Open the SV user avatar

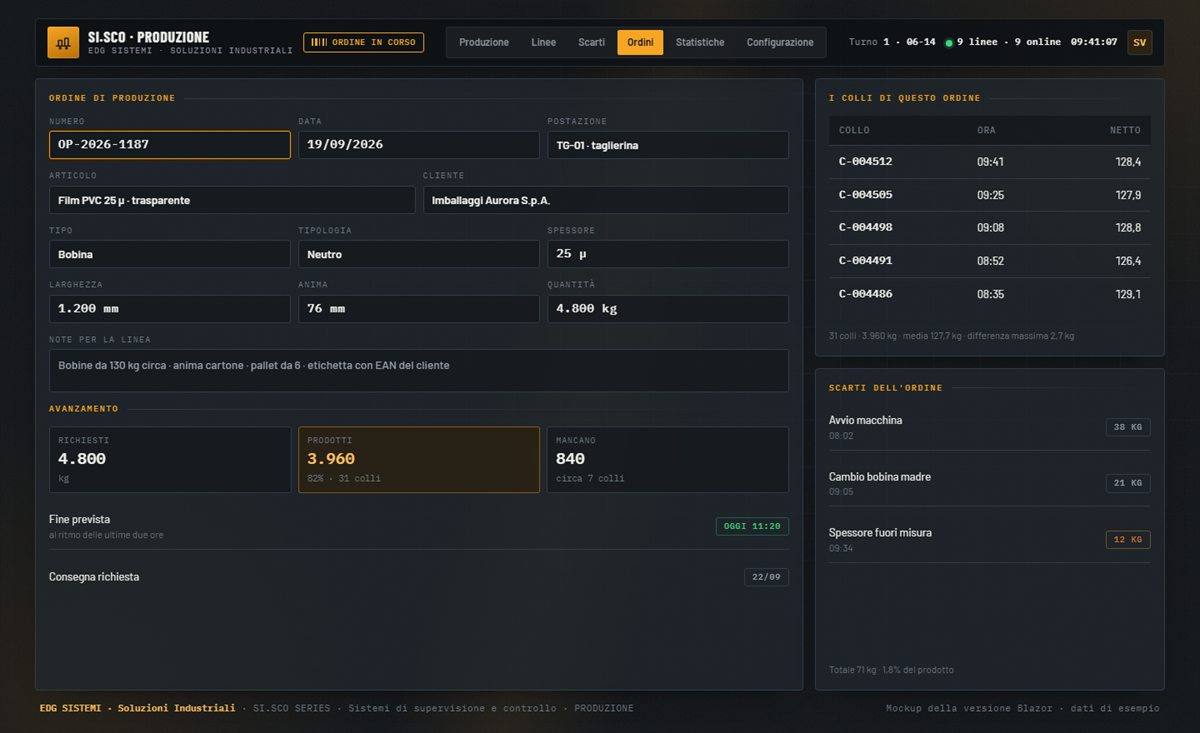coord(1139,42)
